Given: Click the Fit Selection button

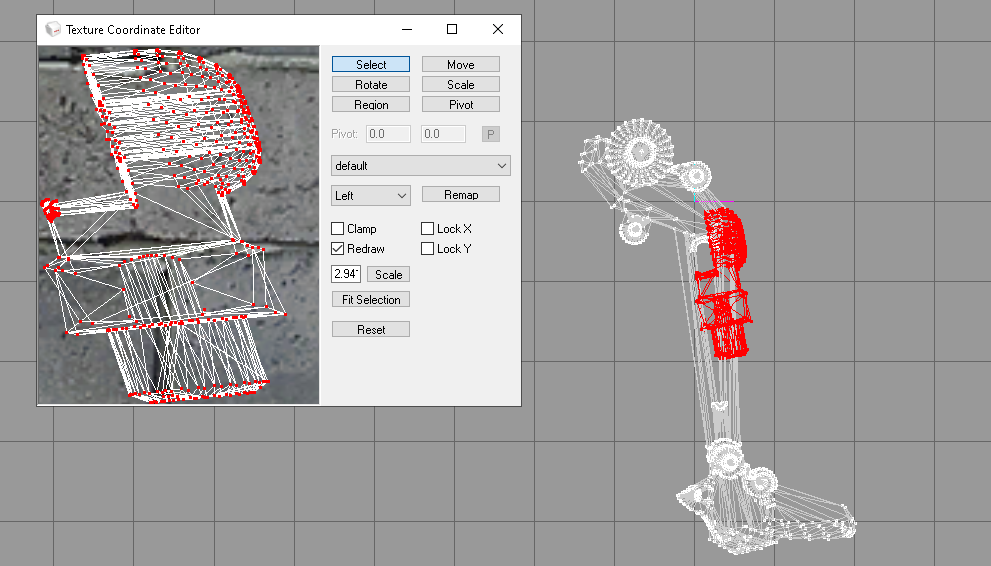Looking at the screenshot, I should point(371,300).
